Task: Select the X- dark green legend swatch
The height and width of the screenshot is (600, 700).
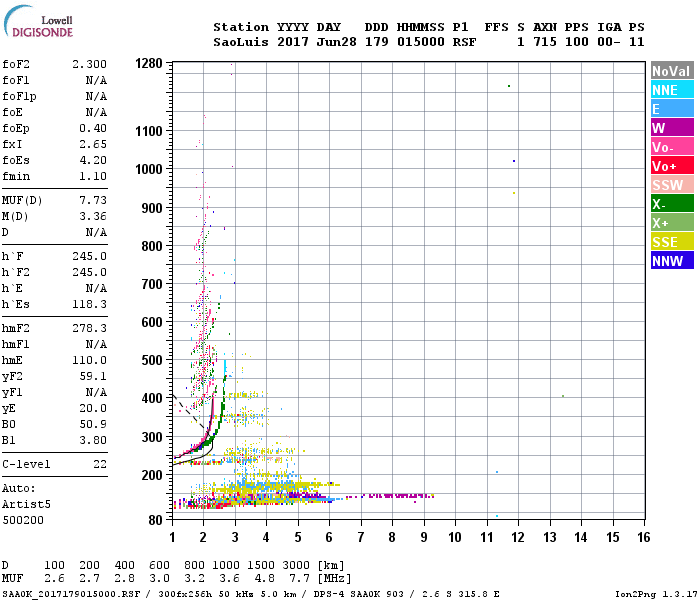Action: tap(672, 204)
